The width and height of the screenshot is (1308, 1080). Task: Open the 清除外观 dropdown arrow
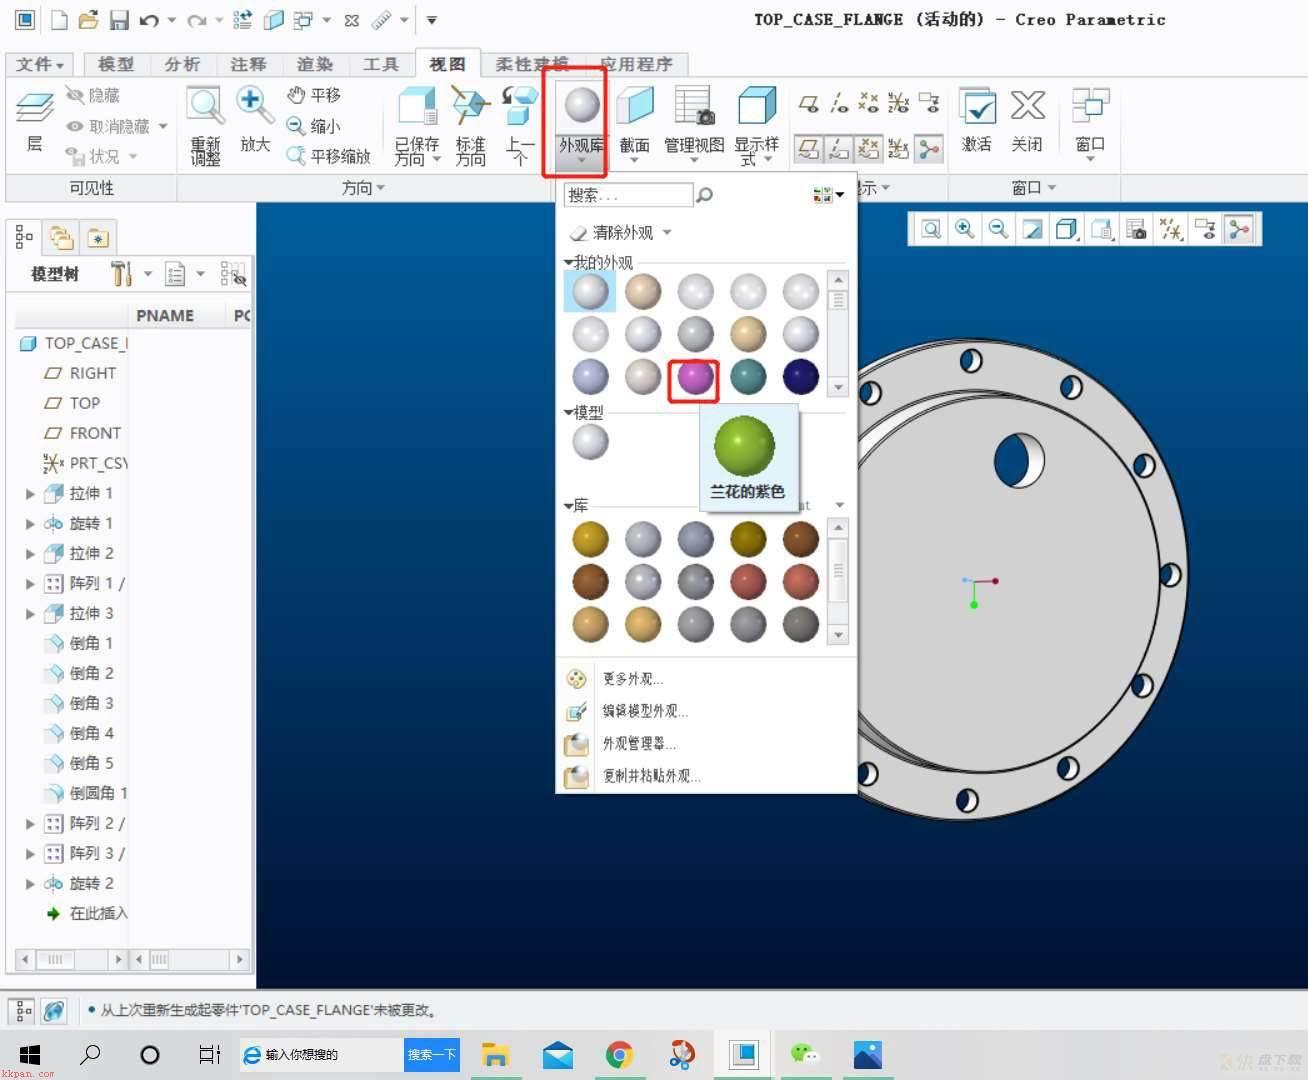coord(667,232)
